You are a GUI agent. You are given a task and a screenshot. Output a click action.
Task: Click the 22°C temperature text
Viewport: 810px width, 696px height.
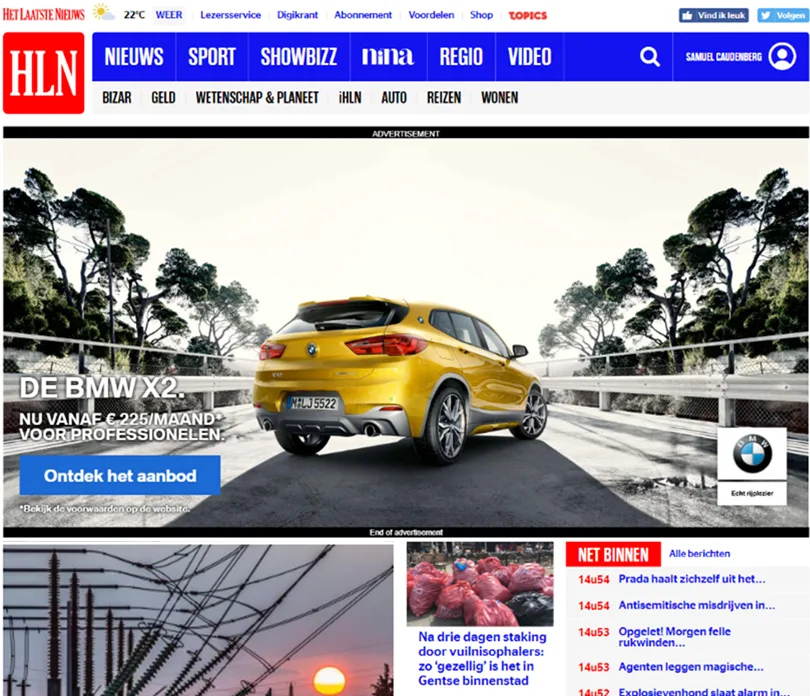pos(134,15)
